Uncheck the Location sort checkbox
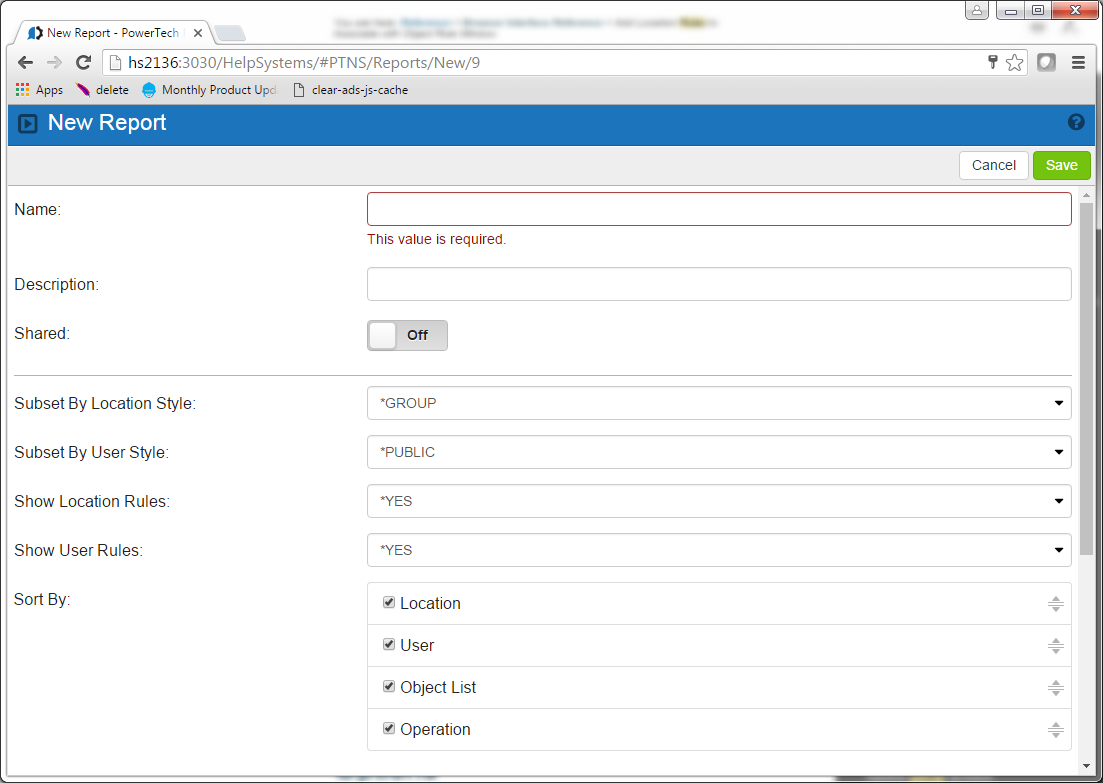This screenshot has height=783, width=1103. (389, 603)
